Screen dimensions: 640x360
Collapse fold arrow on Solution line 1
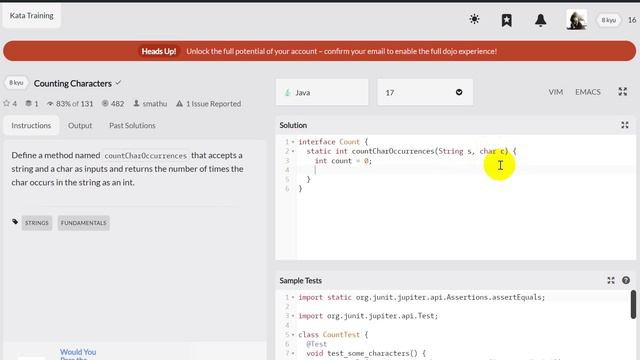pos(293,142)
